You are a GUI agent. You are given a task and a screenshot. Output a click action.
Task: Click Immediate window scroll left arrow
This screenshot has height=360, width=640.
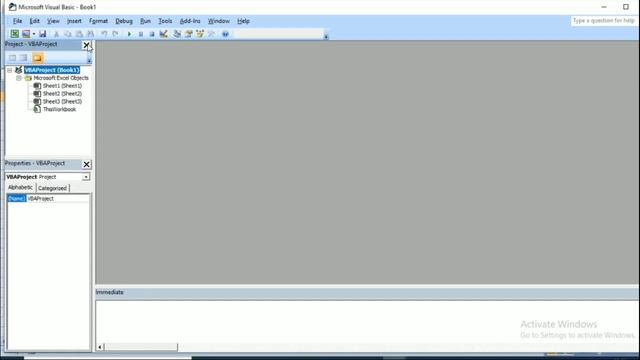click(100, 347)
